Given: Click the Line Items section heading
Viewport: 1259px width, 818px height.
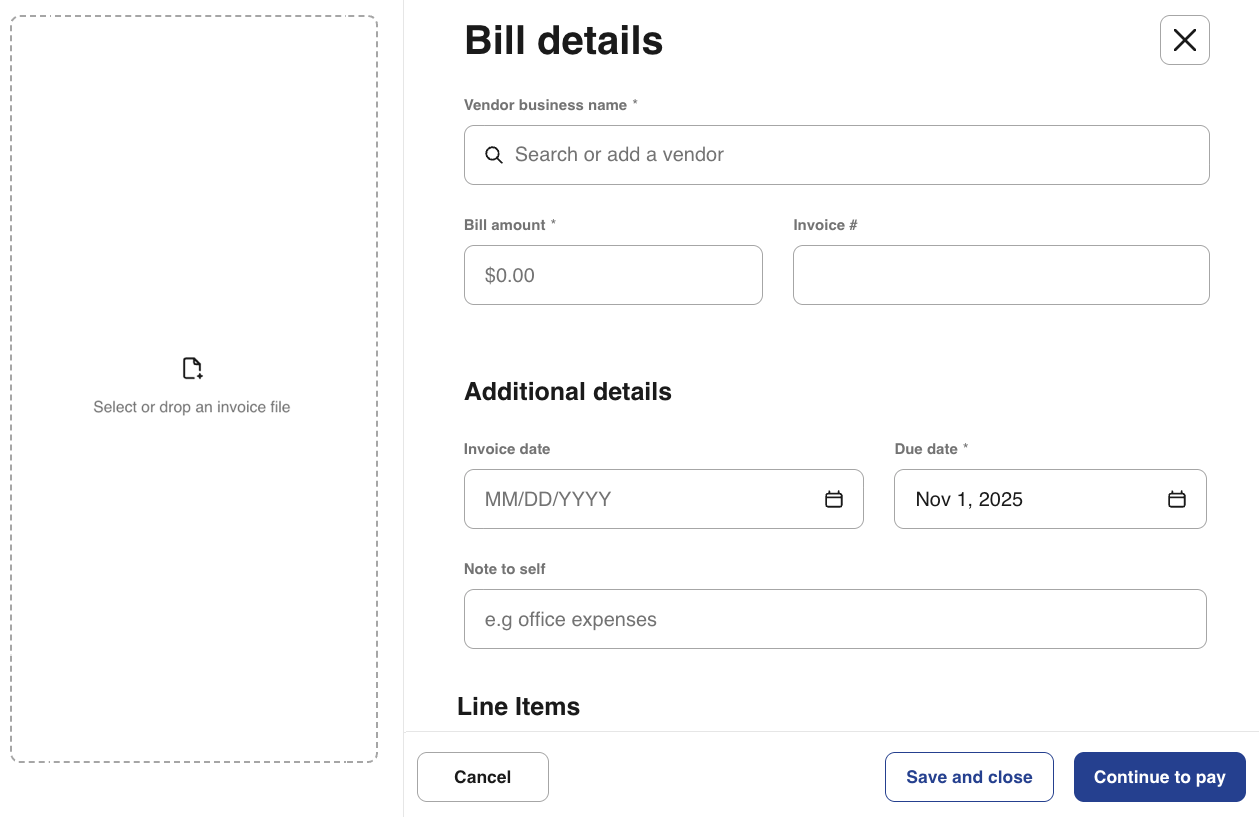Looking at the screenshot, I should 518,706.
